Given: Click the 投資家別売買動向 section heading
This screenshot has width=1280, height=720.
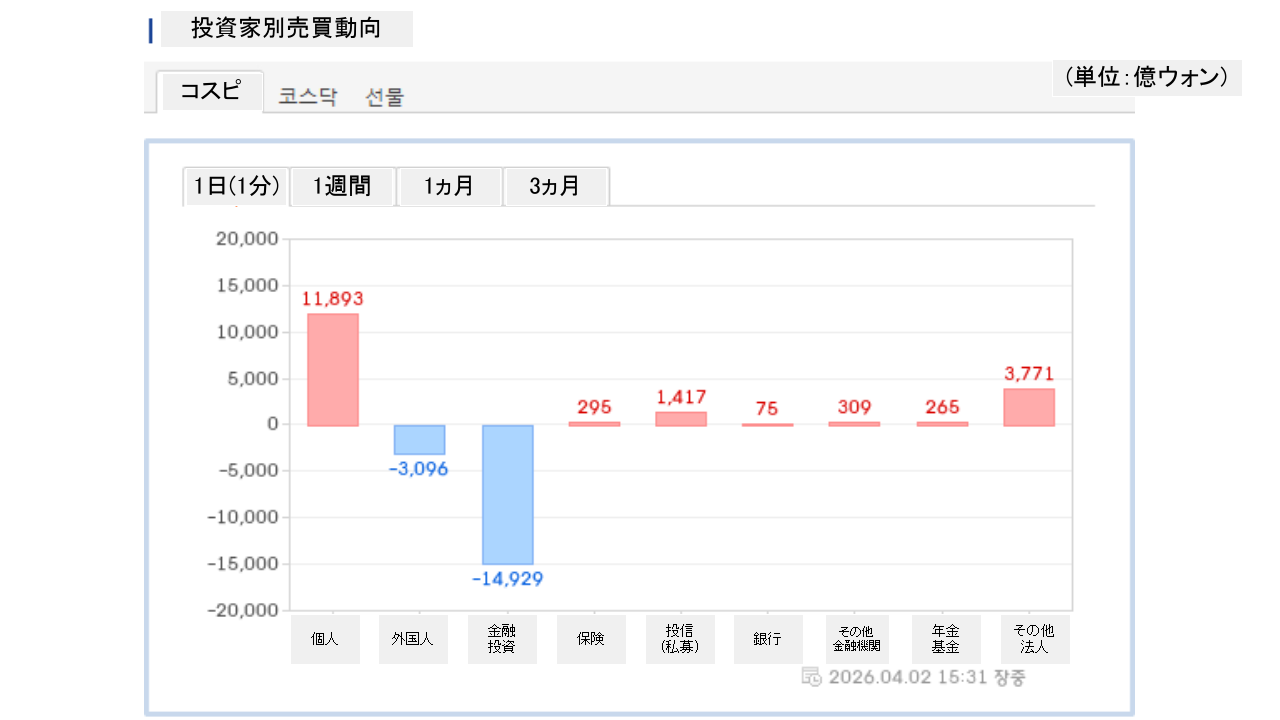Looking at the screenshot, I should 286,29.
